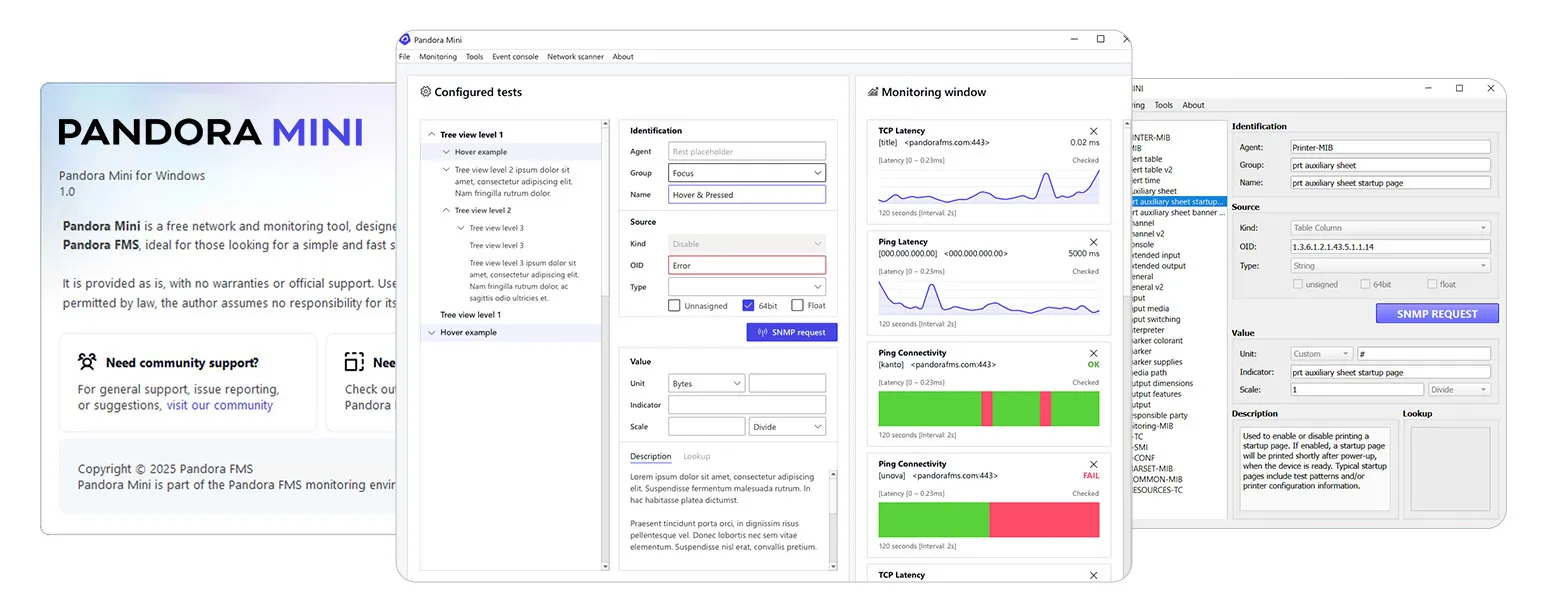Image resolution: width=1551 pixels, height=616 pixels.
Task: Collapse the first Tree view level 1
Action: click(431, 135)
